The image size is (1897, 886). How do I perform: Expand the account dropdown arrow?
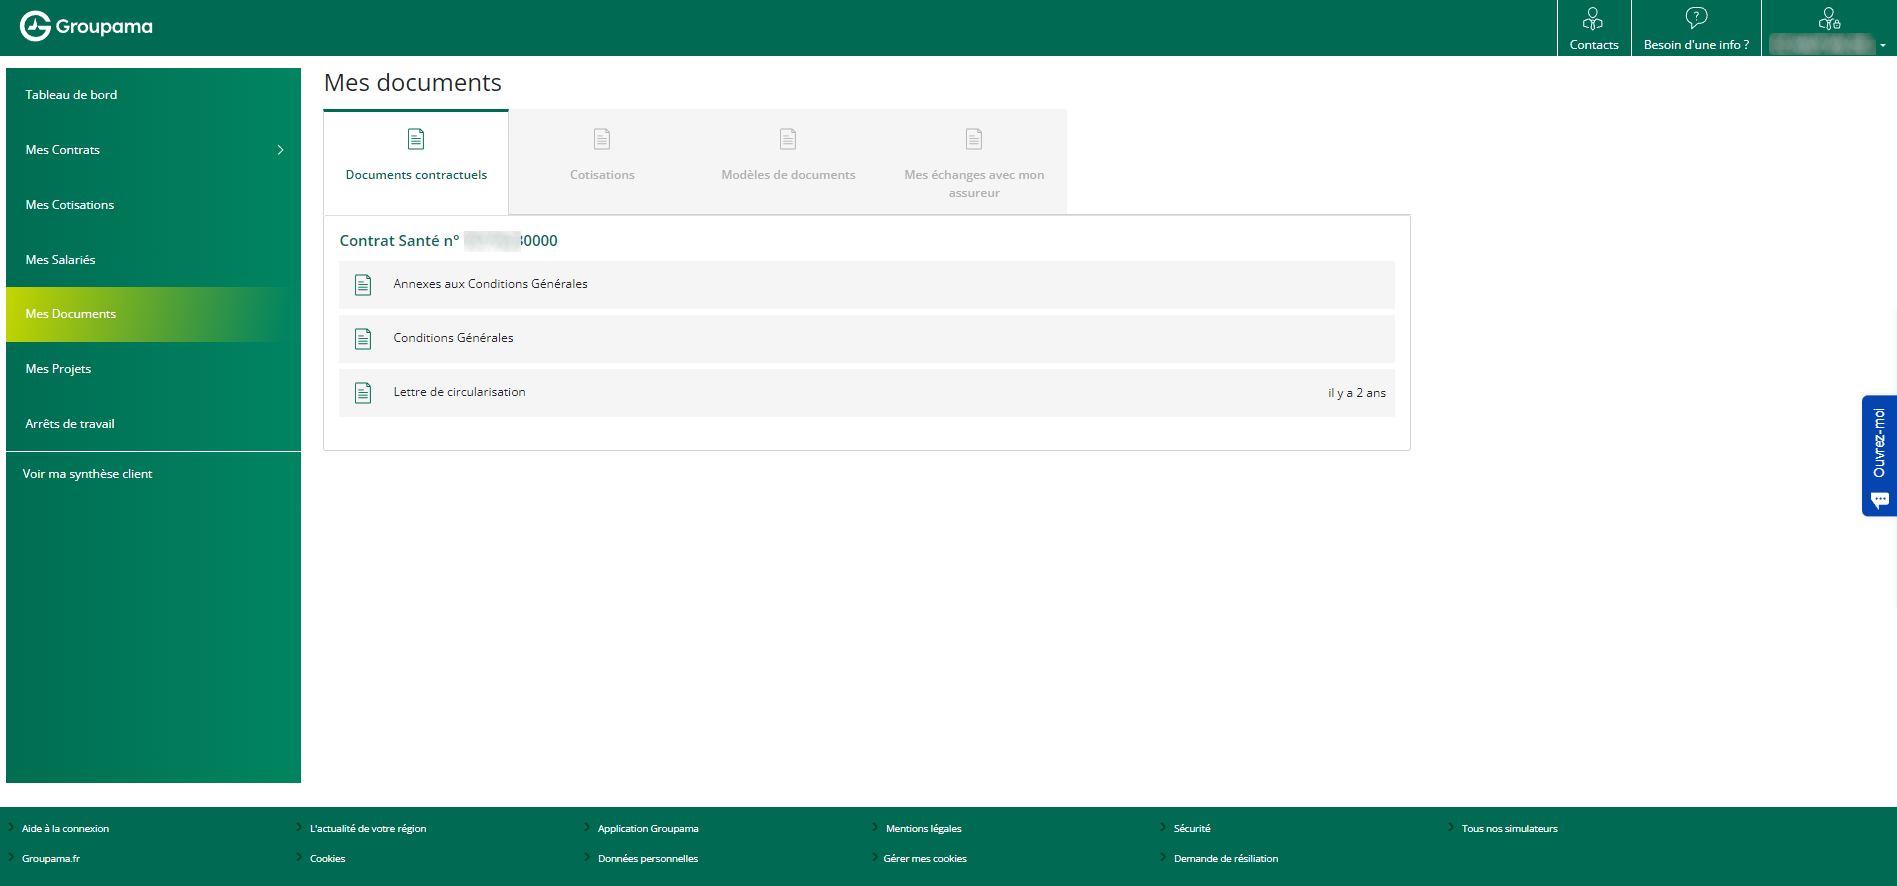point(1883,45)
